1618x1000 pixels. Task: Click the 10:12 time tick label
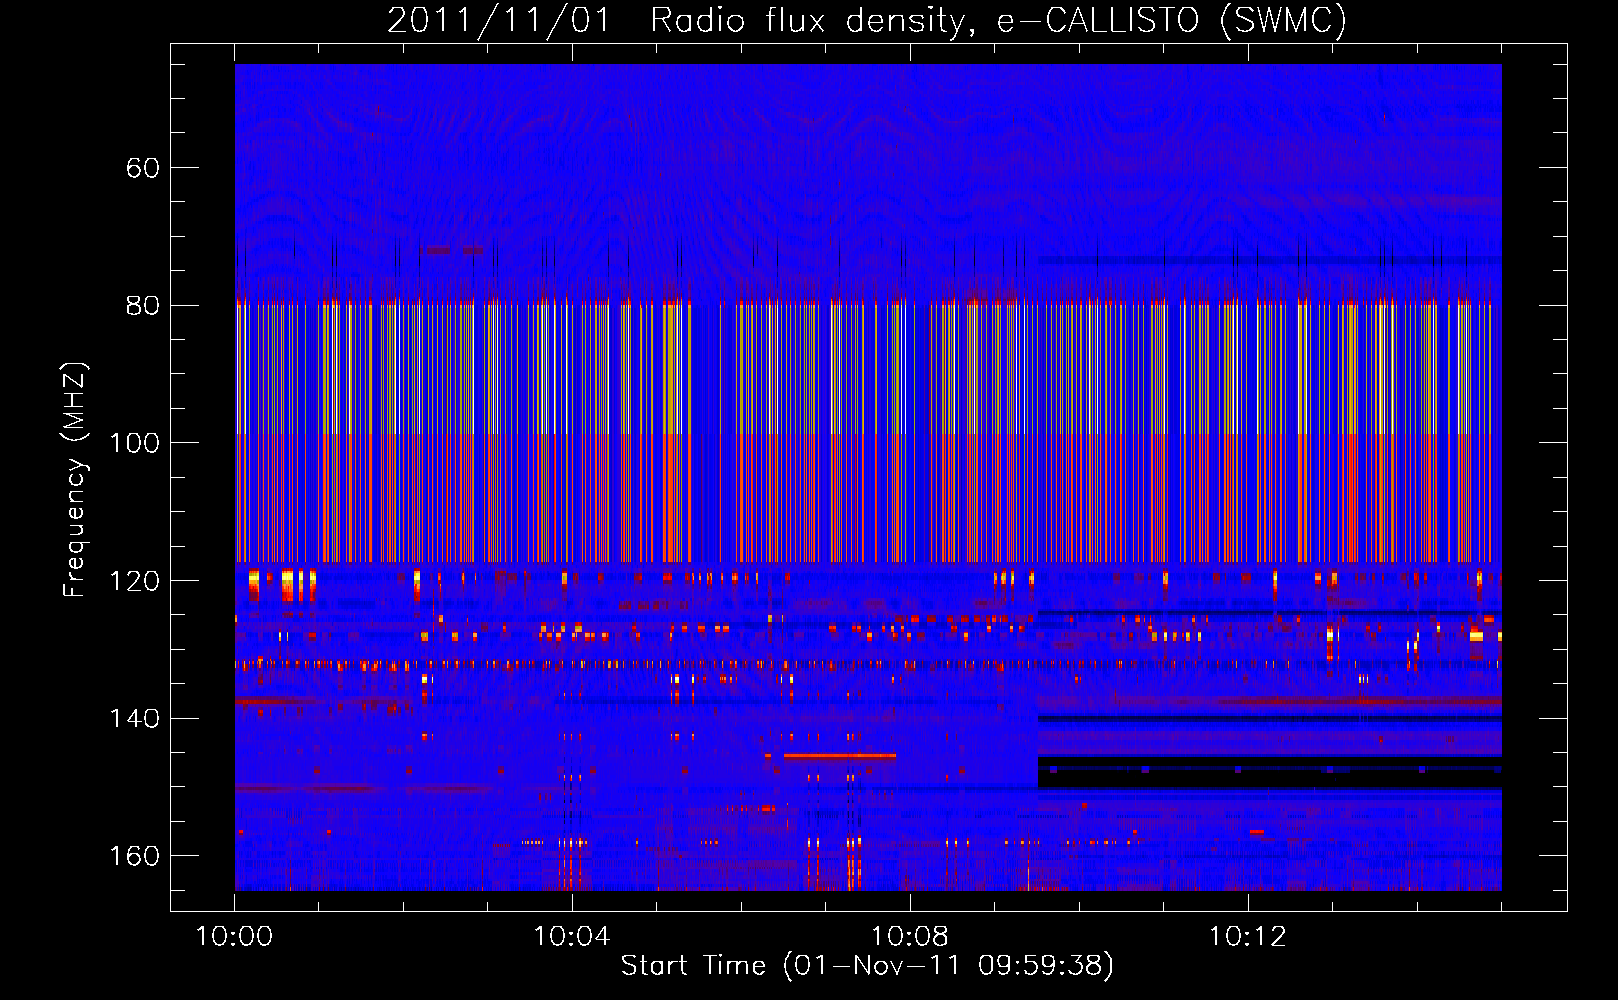click(1247, 937)
